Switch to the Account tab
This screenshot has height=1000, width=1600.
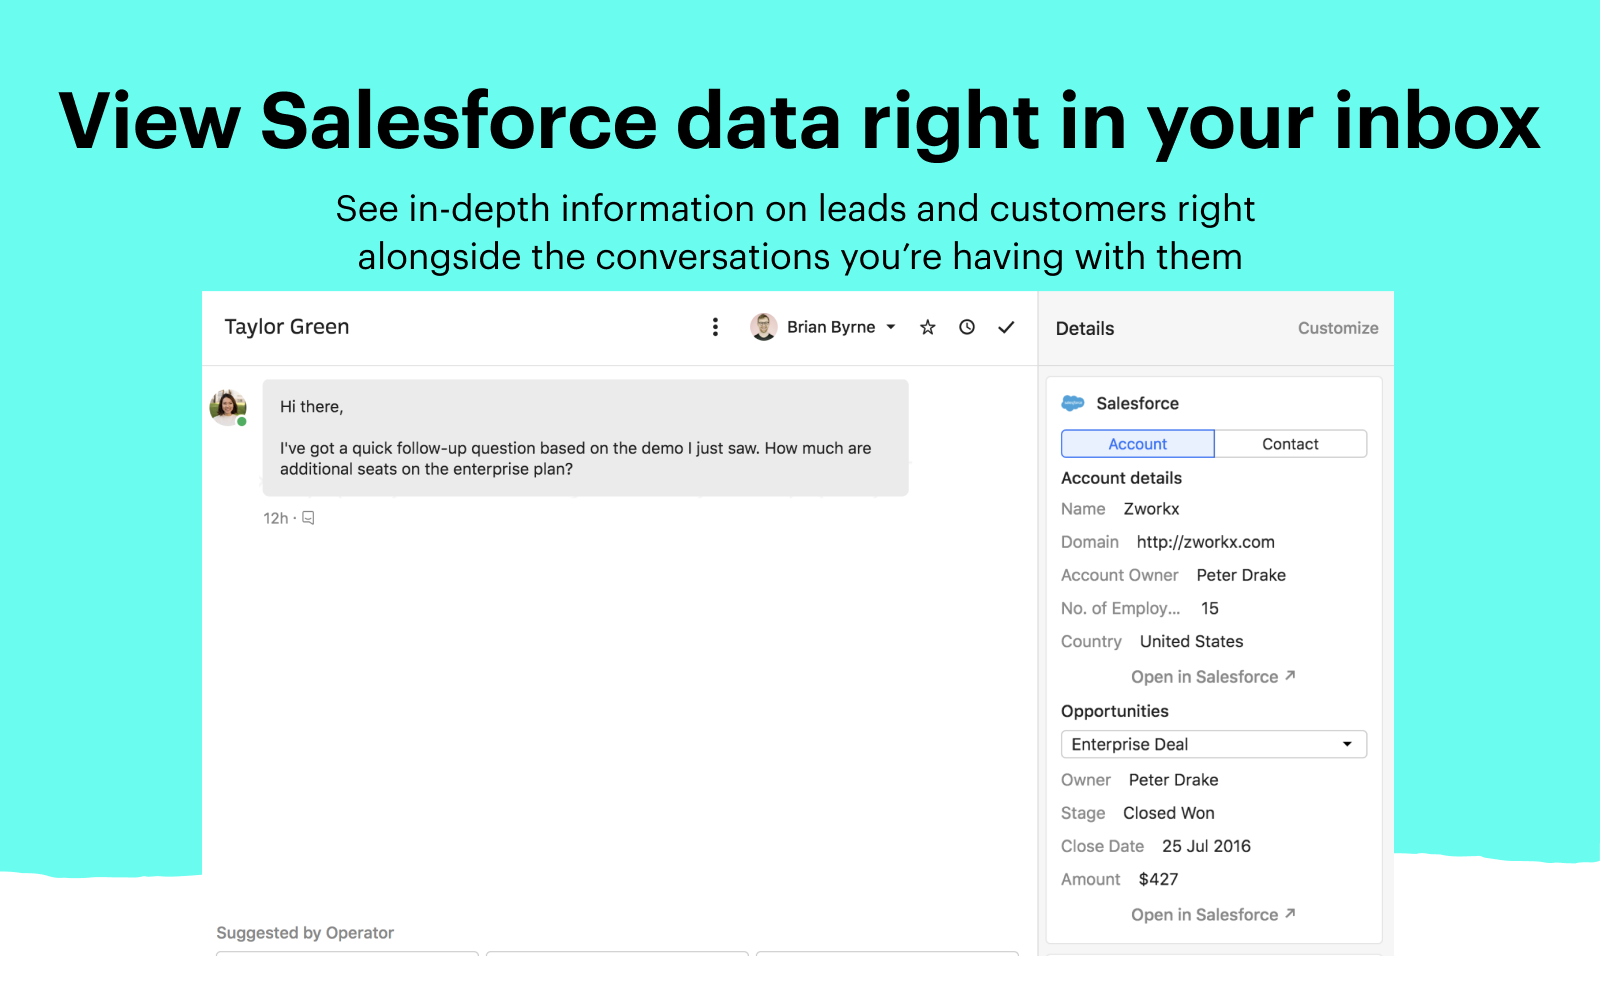point(1137,444)
